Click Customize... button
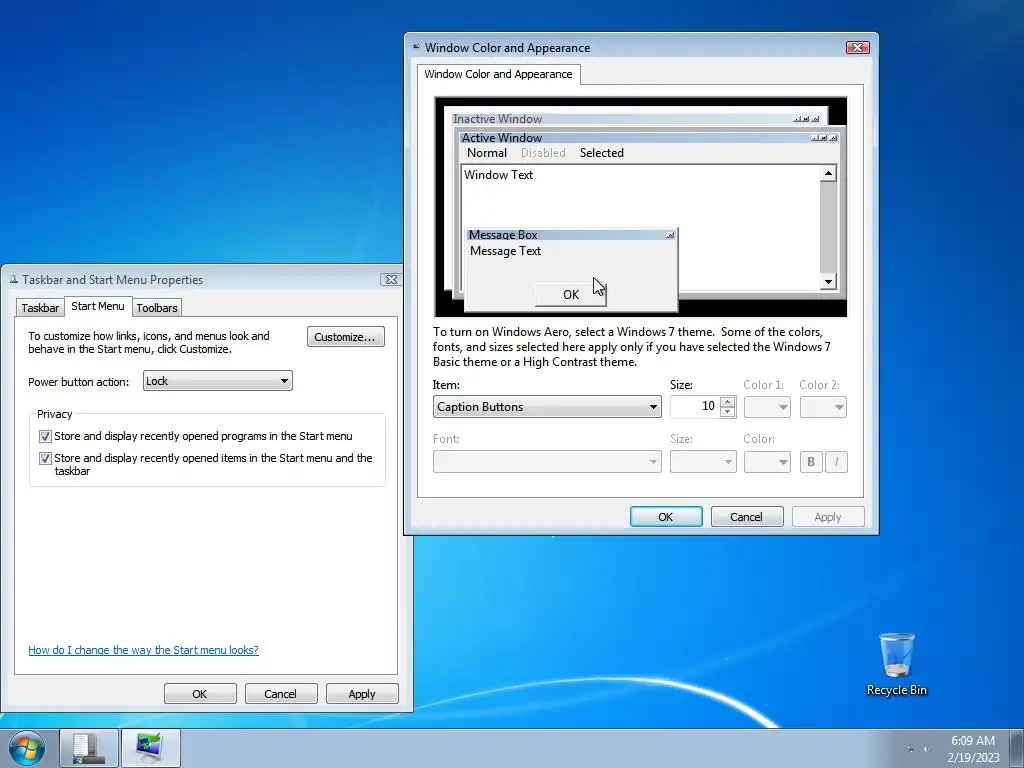This screenshot has height=768, width=1024. 345,337
